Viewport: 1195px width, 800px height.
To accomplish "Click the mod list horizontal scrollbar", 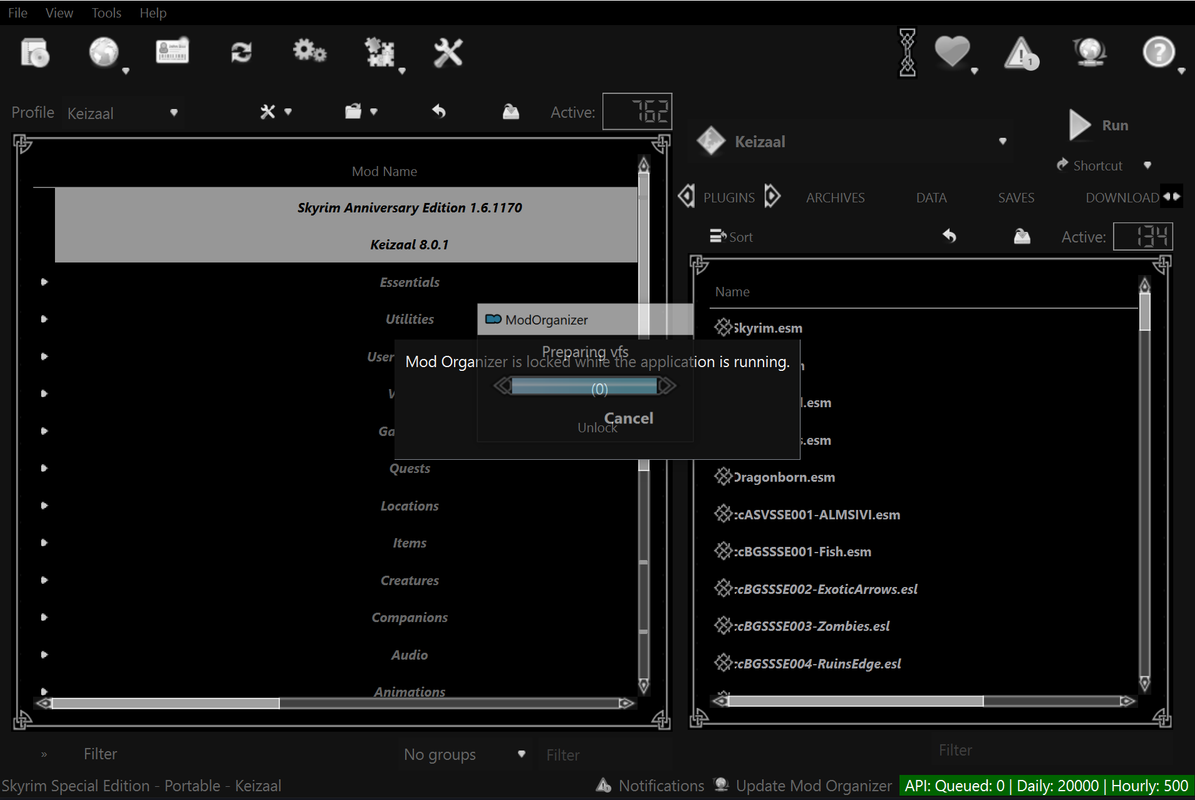I will pos(335,703).
